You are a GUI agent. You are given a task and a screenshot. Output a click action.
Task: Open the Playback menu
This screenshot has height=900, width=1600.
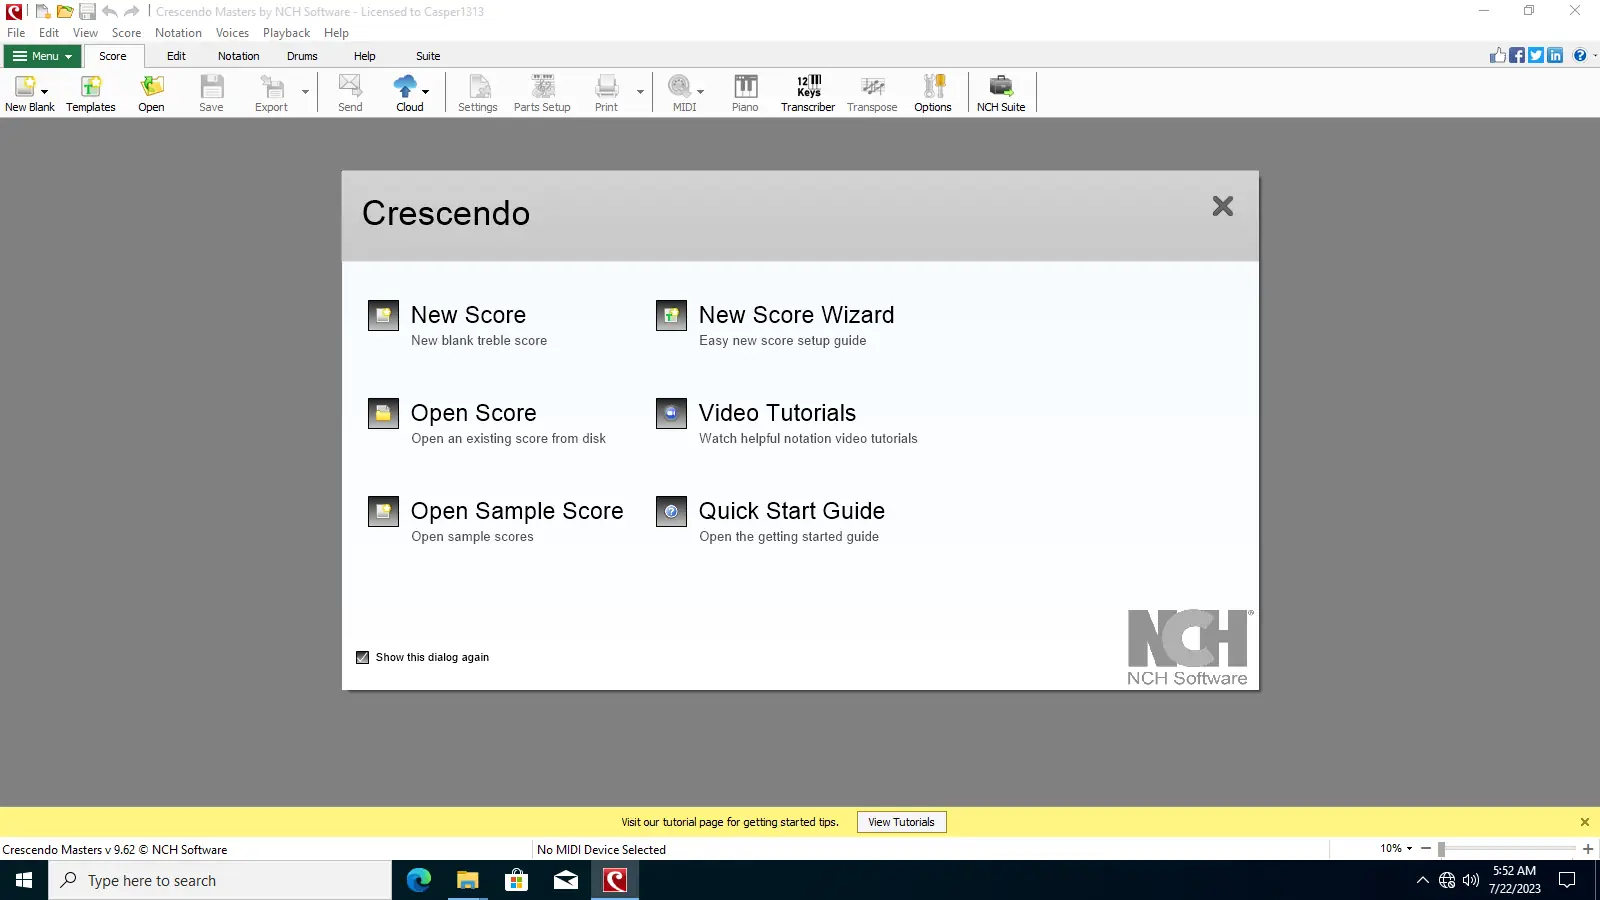tap(286, 33)
